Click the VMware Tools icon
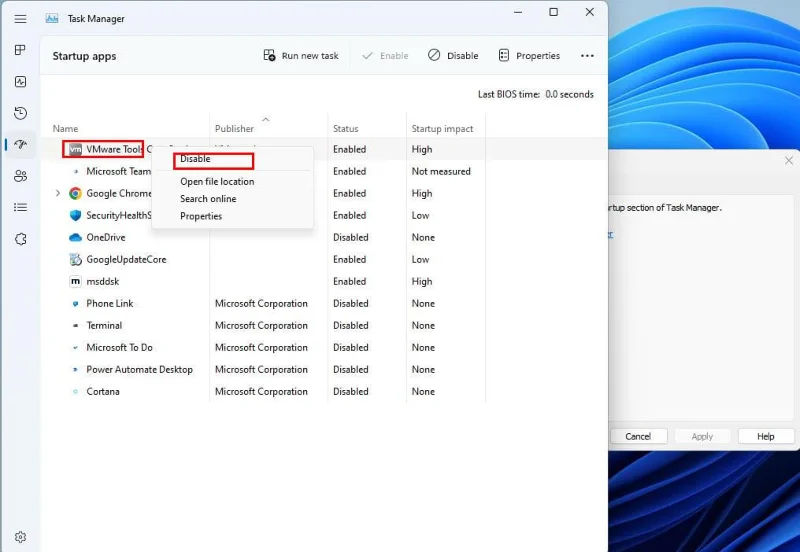The height and width of the screenshot is (552, 800). pos(75,149)
